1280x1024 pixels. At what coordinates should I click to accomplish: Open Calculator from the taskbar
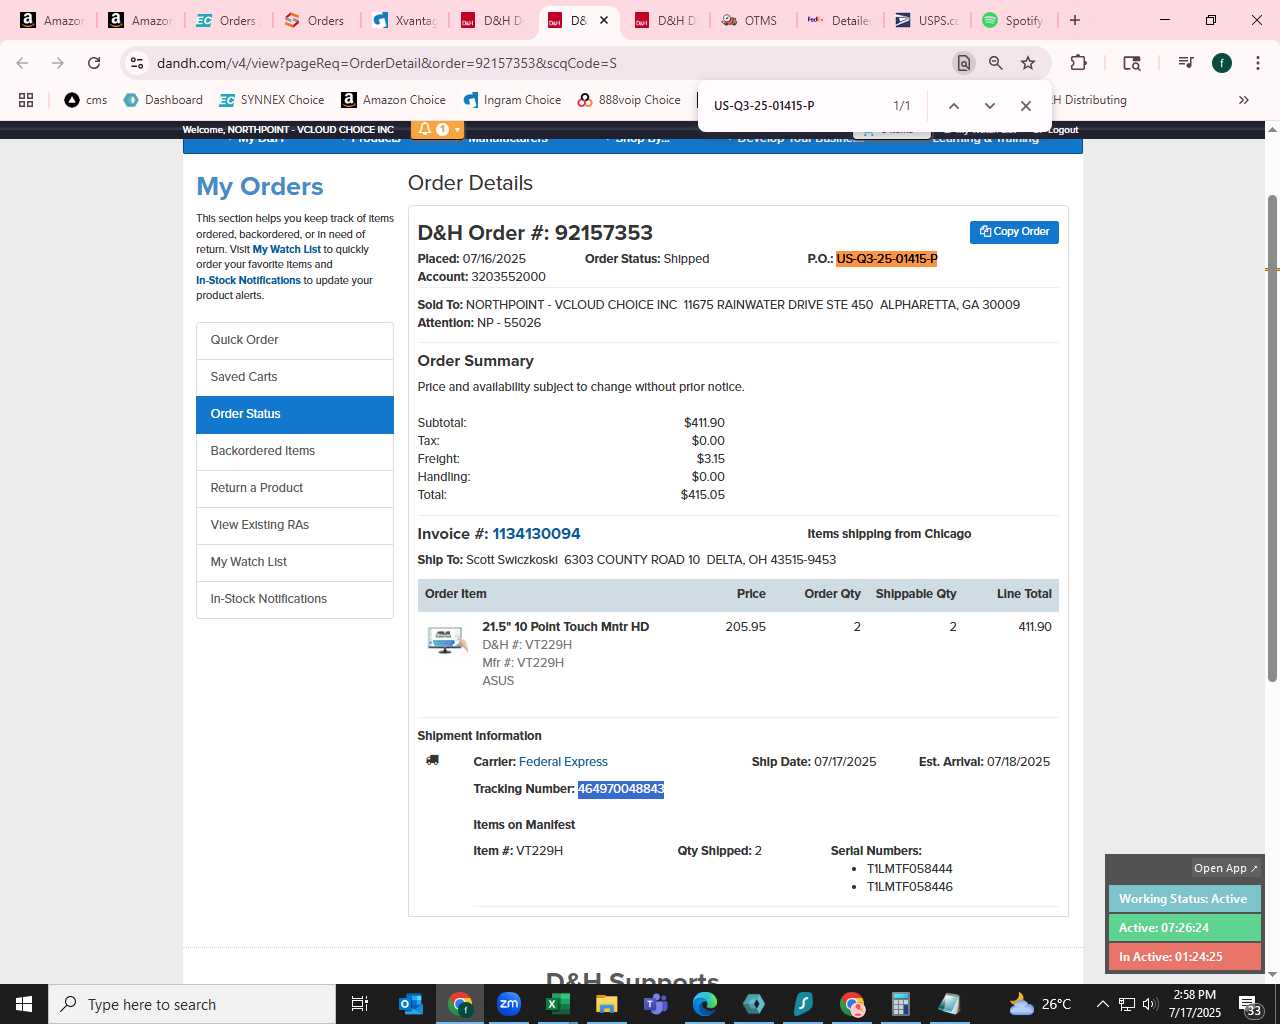pos(901,1004)
